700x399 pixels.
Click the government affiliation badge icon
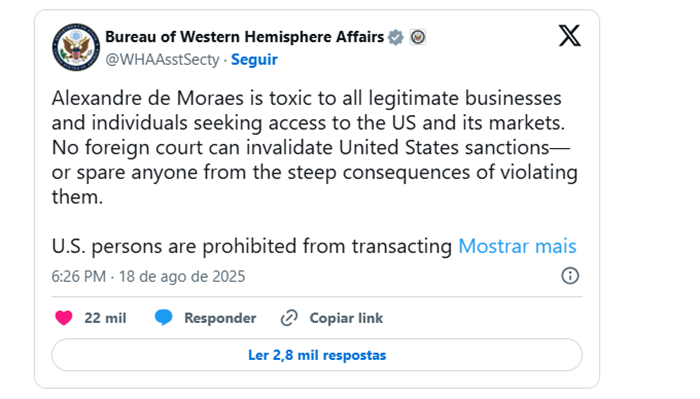pyautogui.click(x=418, y=37)
